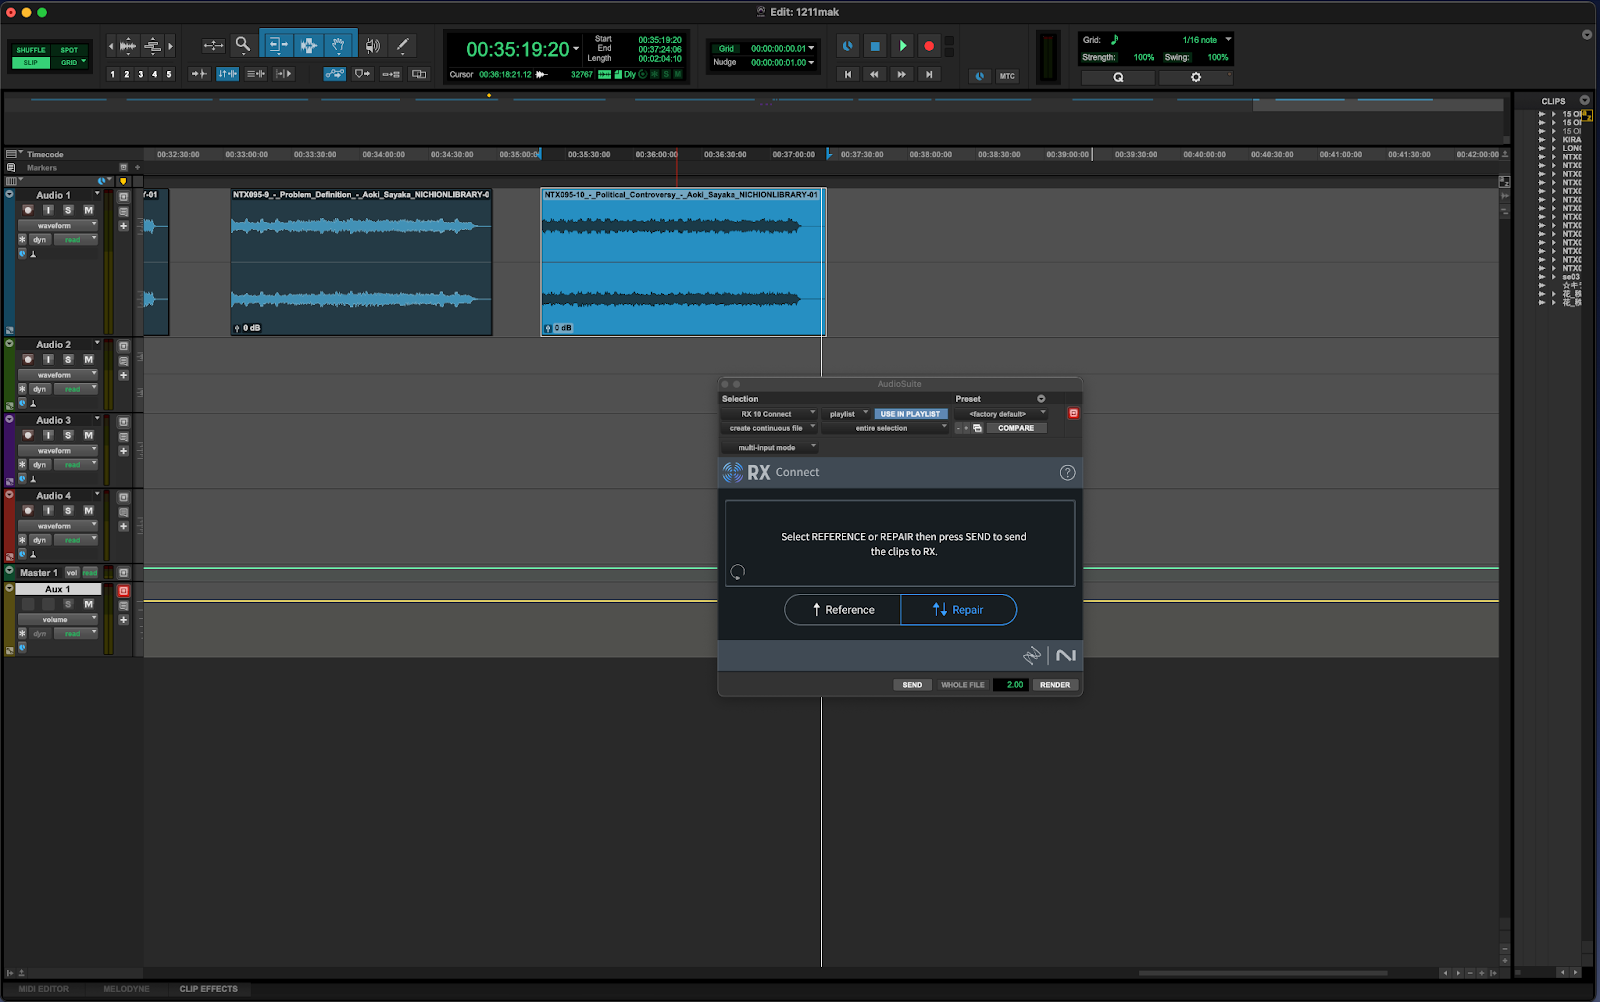Select Reference mode in RX Connect
The width and height of the screenshot is (1600, 1002).
click(843, 610)
